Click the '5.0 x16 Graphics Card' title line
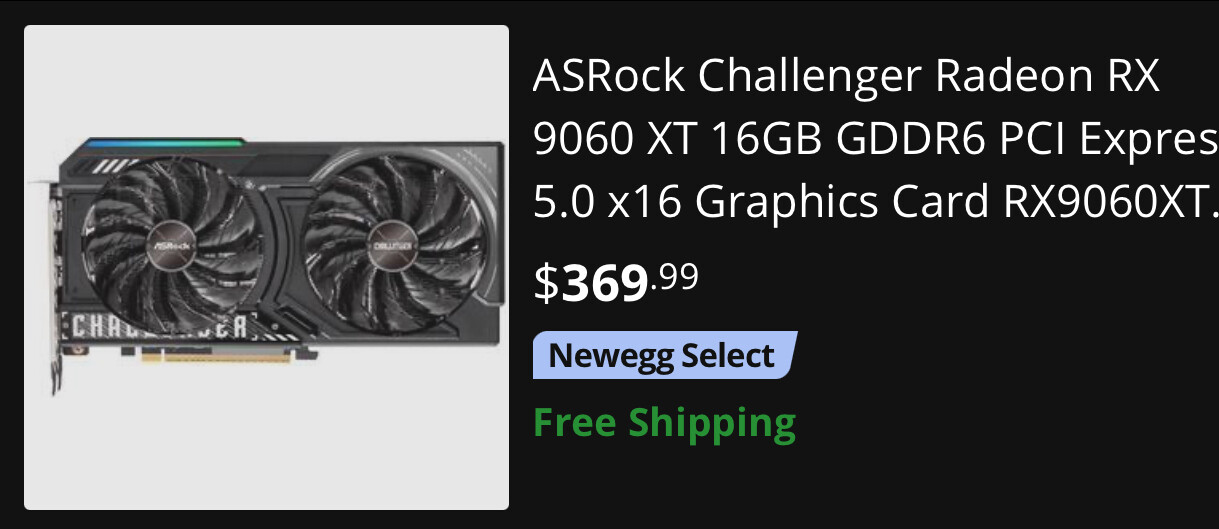Screen dimensions: 1219x529 coord(763,203)
